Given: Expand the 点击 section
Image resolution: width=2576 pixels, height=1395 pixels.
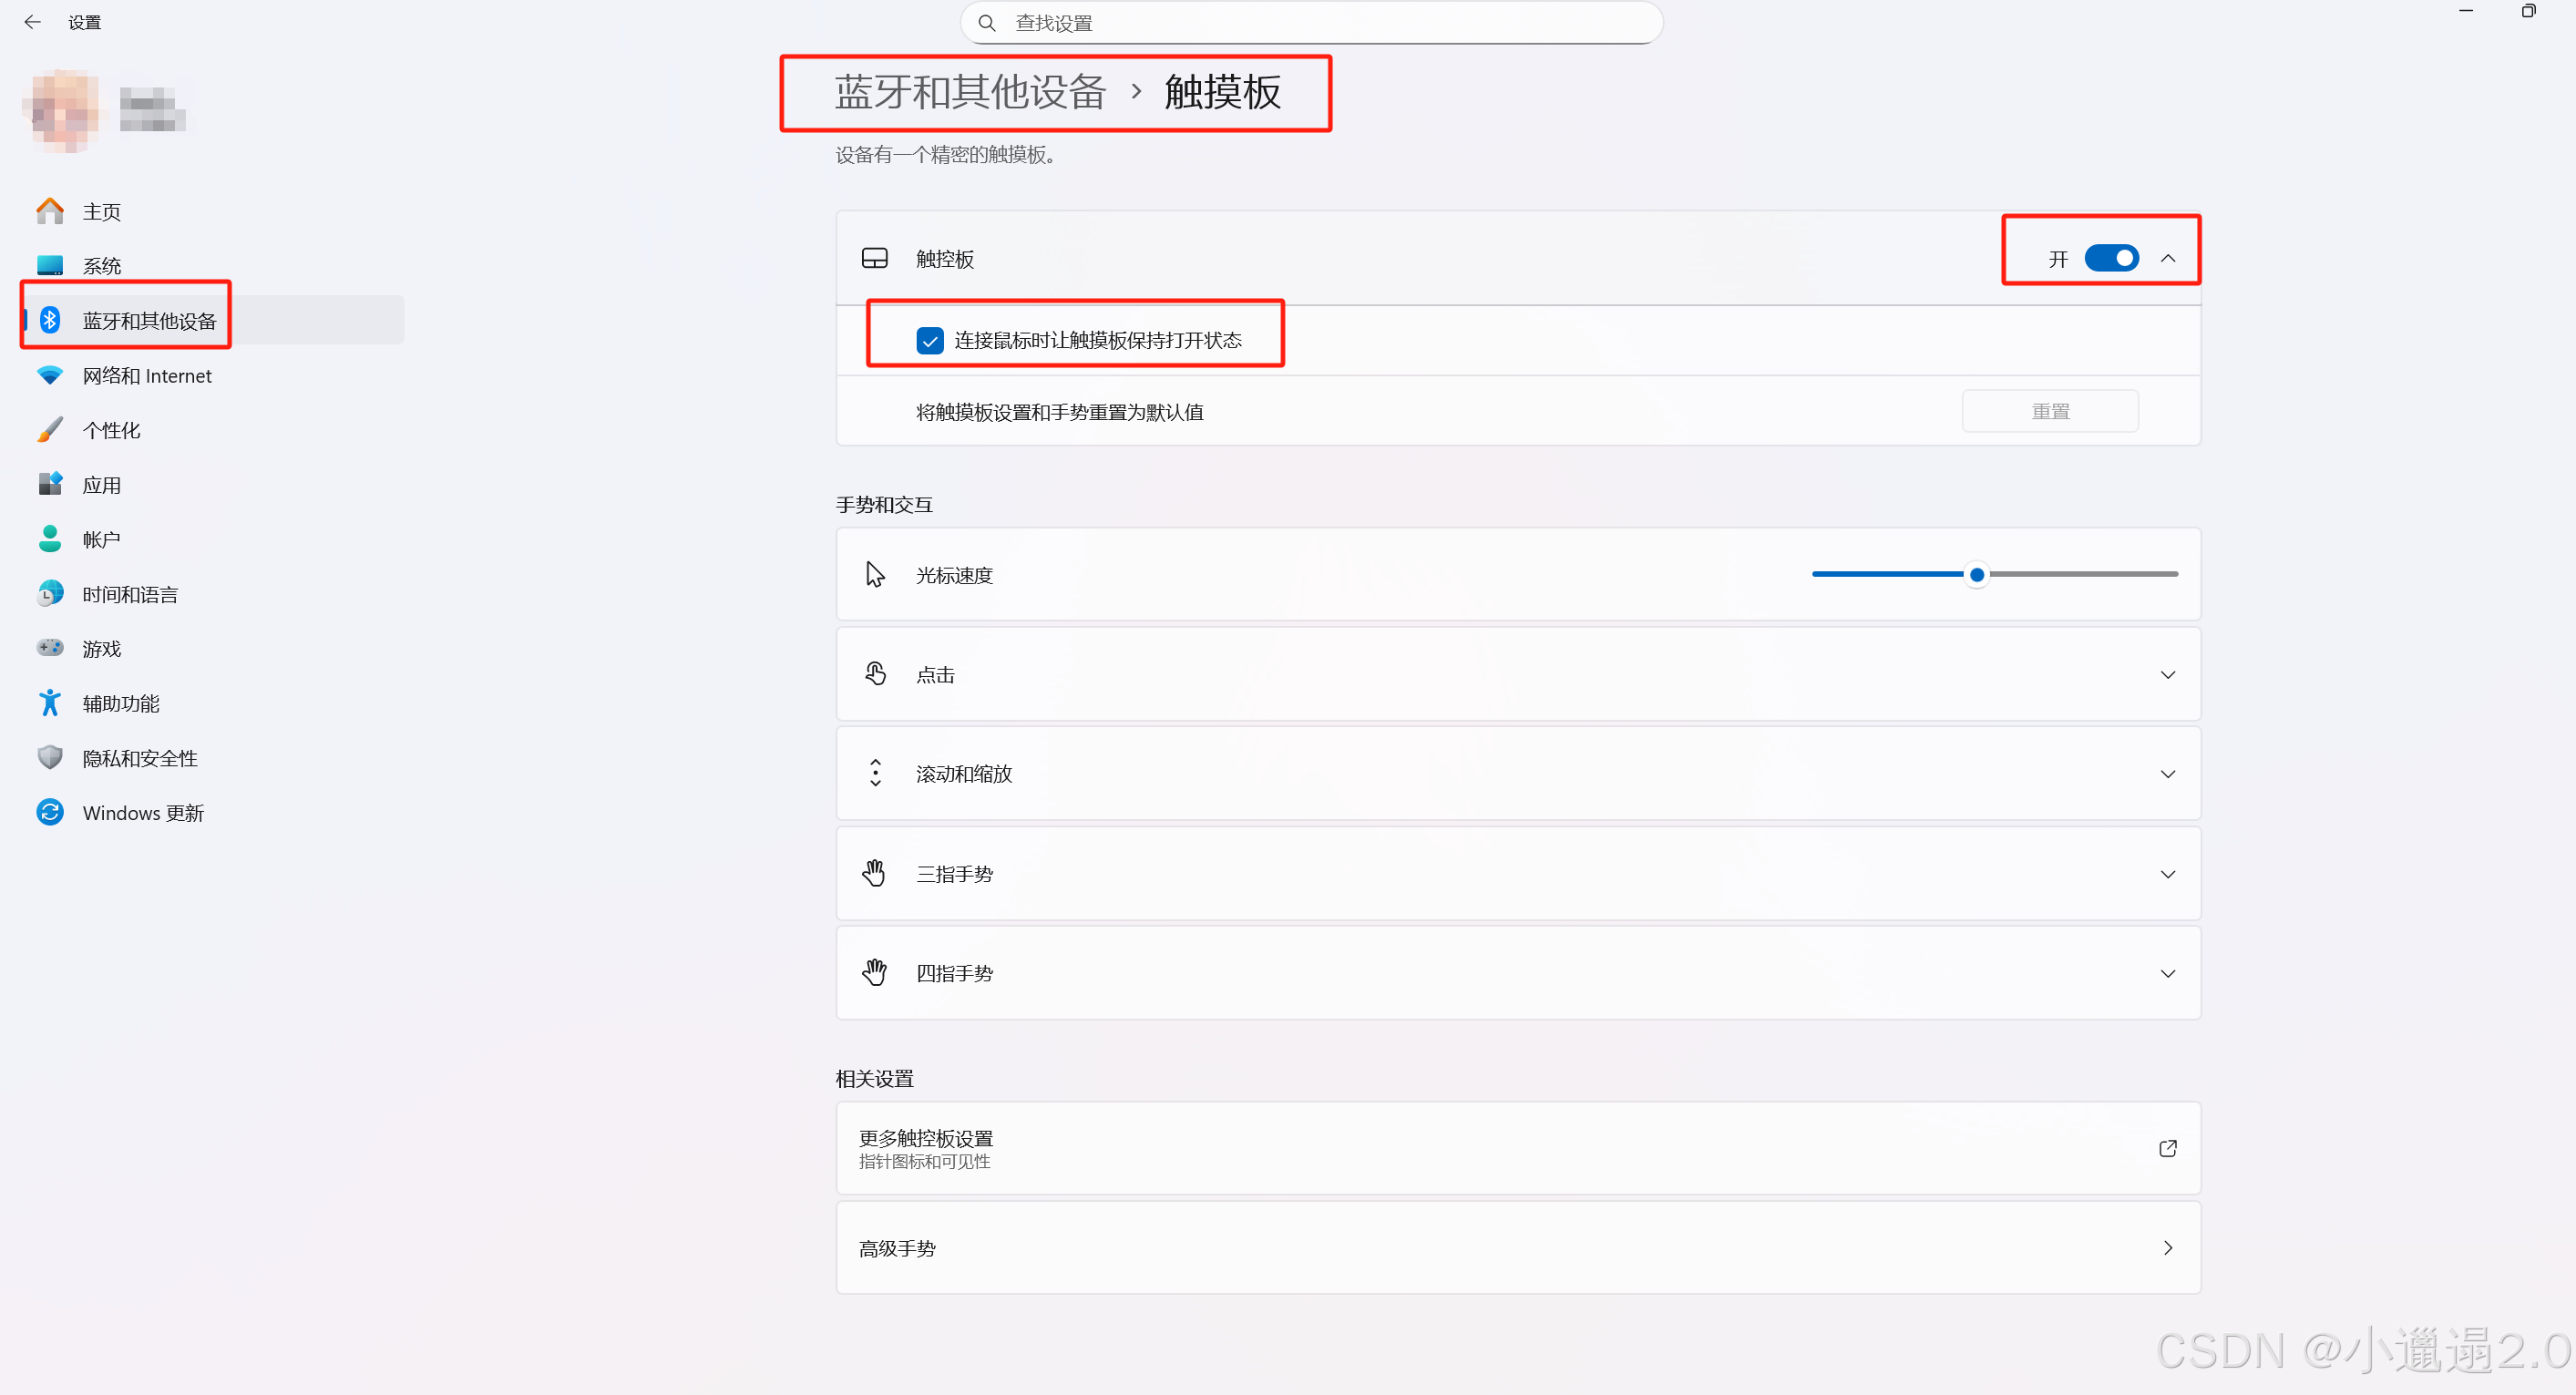Looking at the screenshot, I should tap(2167, 675).
